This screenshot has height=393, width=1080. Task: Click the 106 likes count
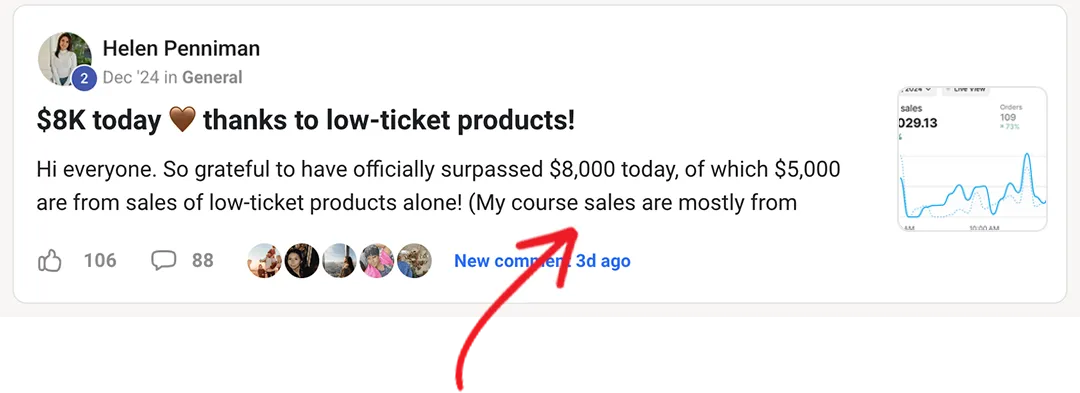[100, 261]
